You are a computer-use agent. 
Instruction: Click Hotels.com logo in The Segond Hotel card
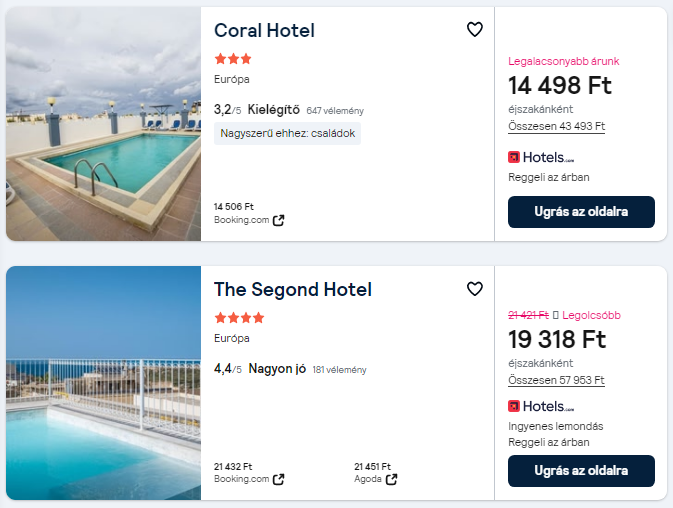[541, 406]
